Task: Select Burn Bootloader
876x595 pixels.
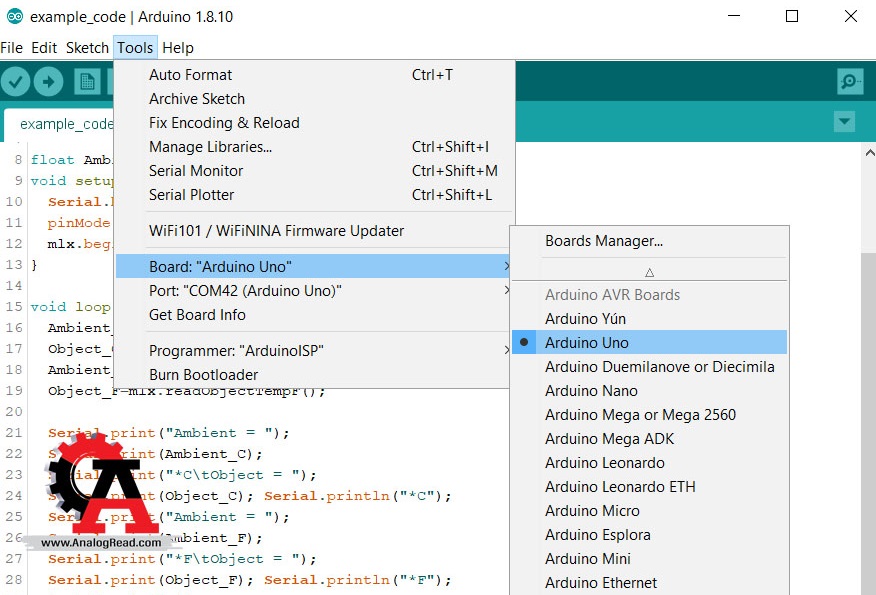Action: pyautogui.click(x=313, y=374)
